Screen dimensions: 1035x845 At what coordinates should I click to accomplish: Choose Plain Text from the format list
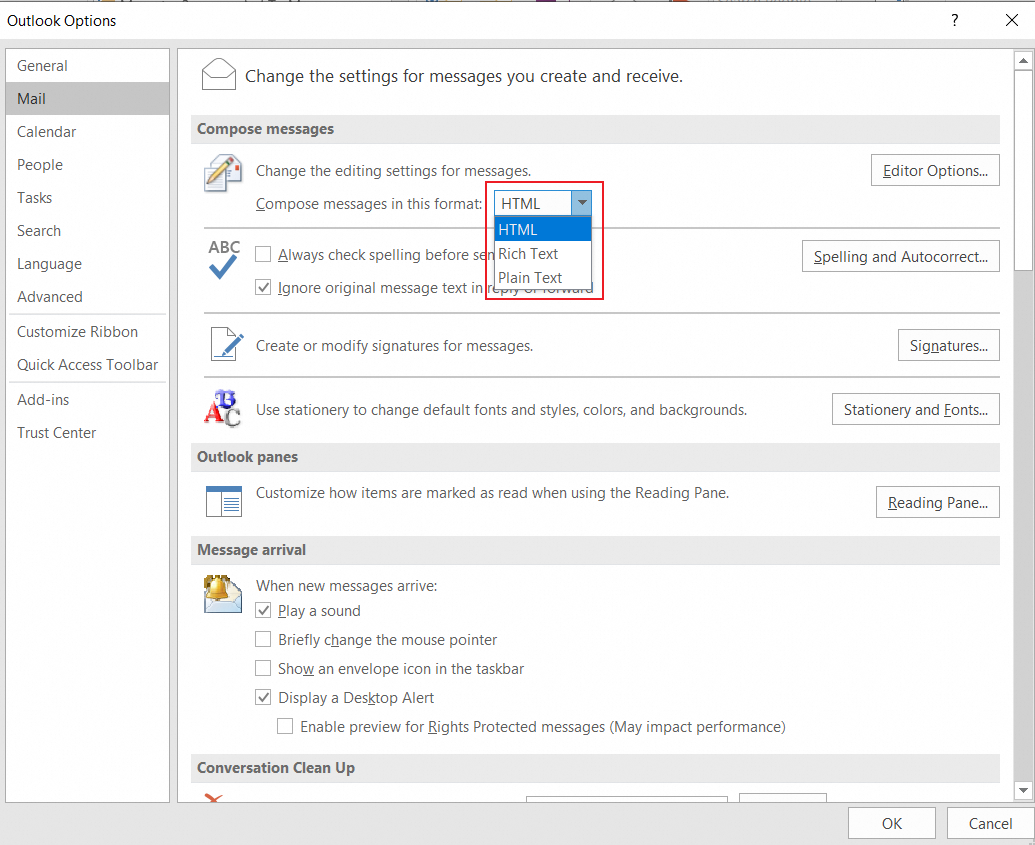pos(543,277)
